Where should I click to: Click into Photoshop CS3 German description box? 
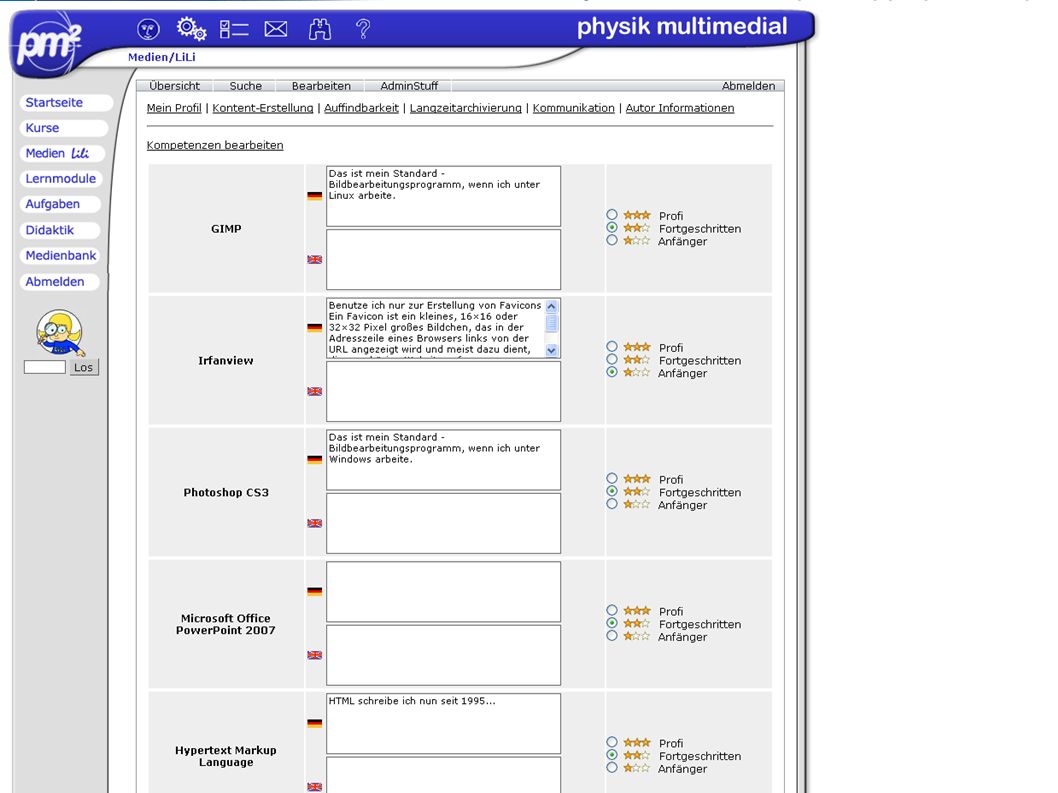443,460
